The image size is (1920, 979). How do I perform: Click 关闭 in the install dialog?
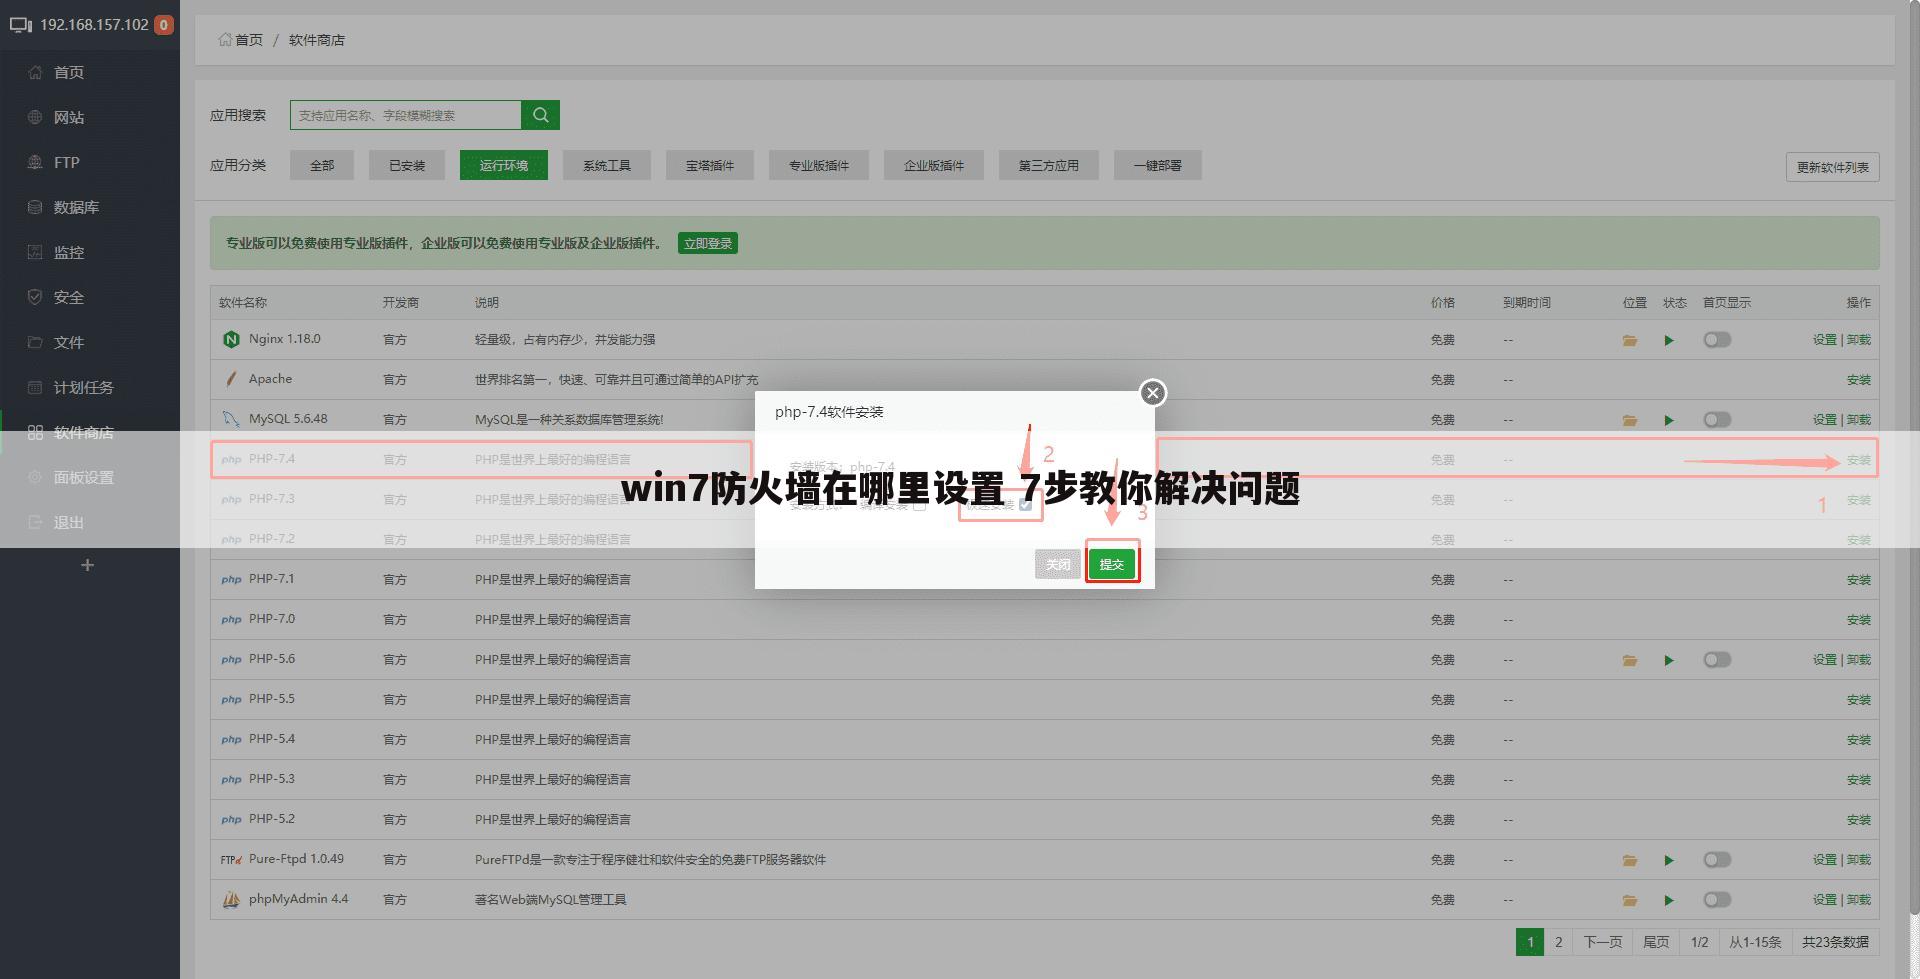tap(1058, 564)
